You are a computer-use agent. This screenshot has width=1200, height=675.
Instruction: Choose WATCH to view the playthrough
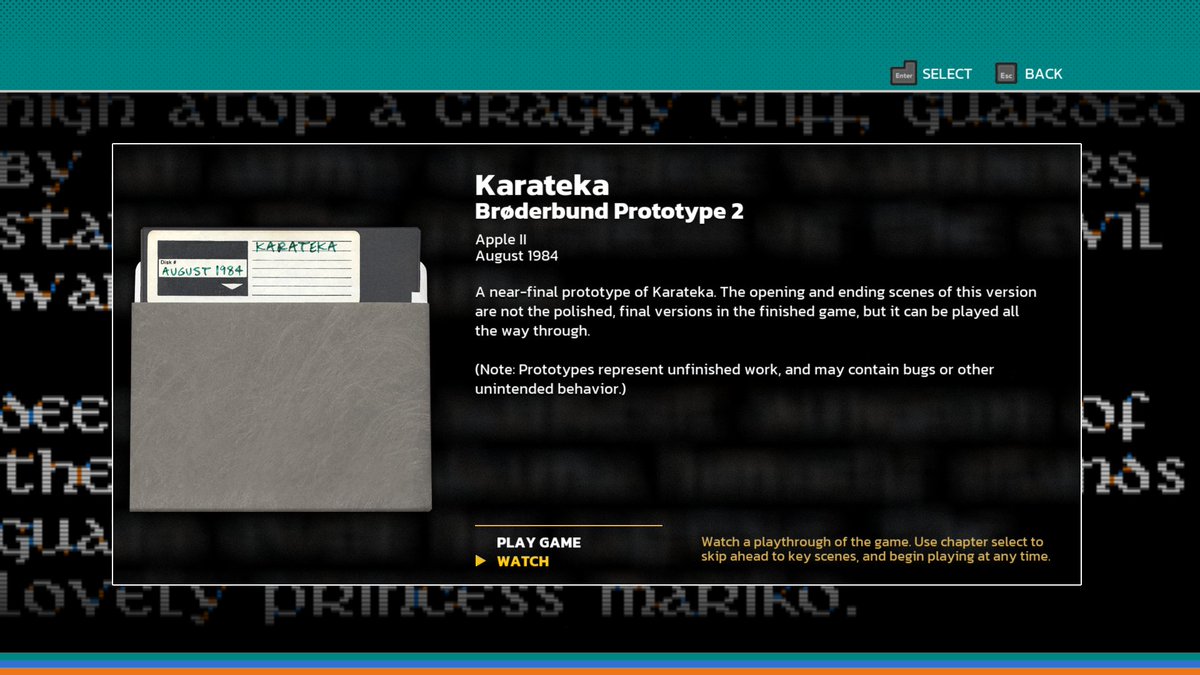tap(521, 561)
